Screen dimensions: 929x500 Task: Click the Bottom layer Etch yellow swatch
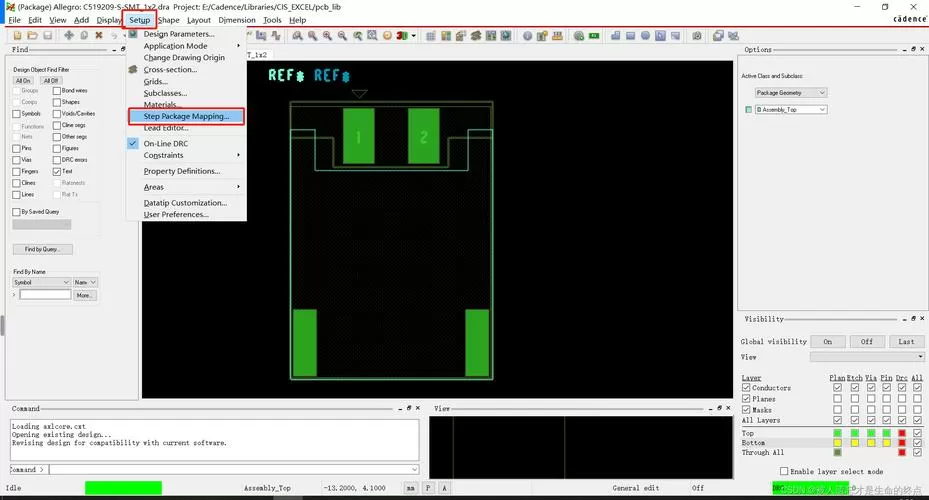[854, 443]
